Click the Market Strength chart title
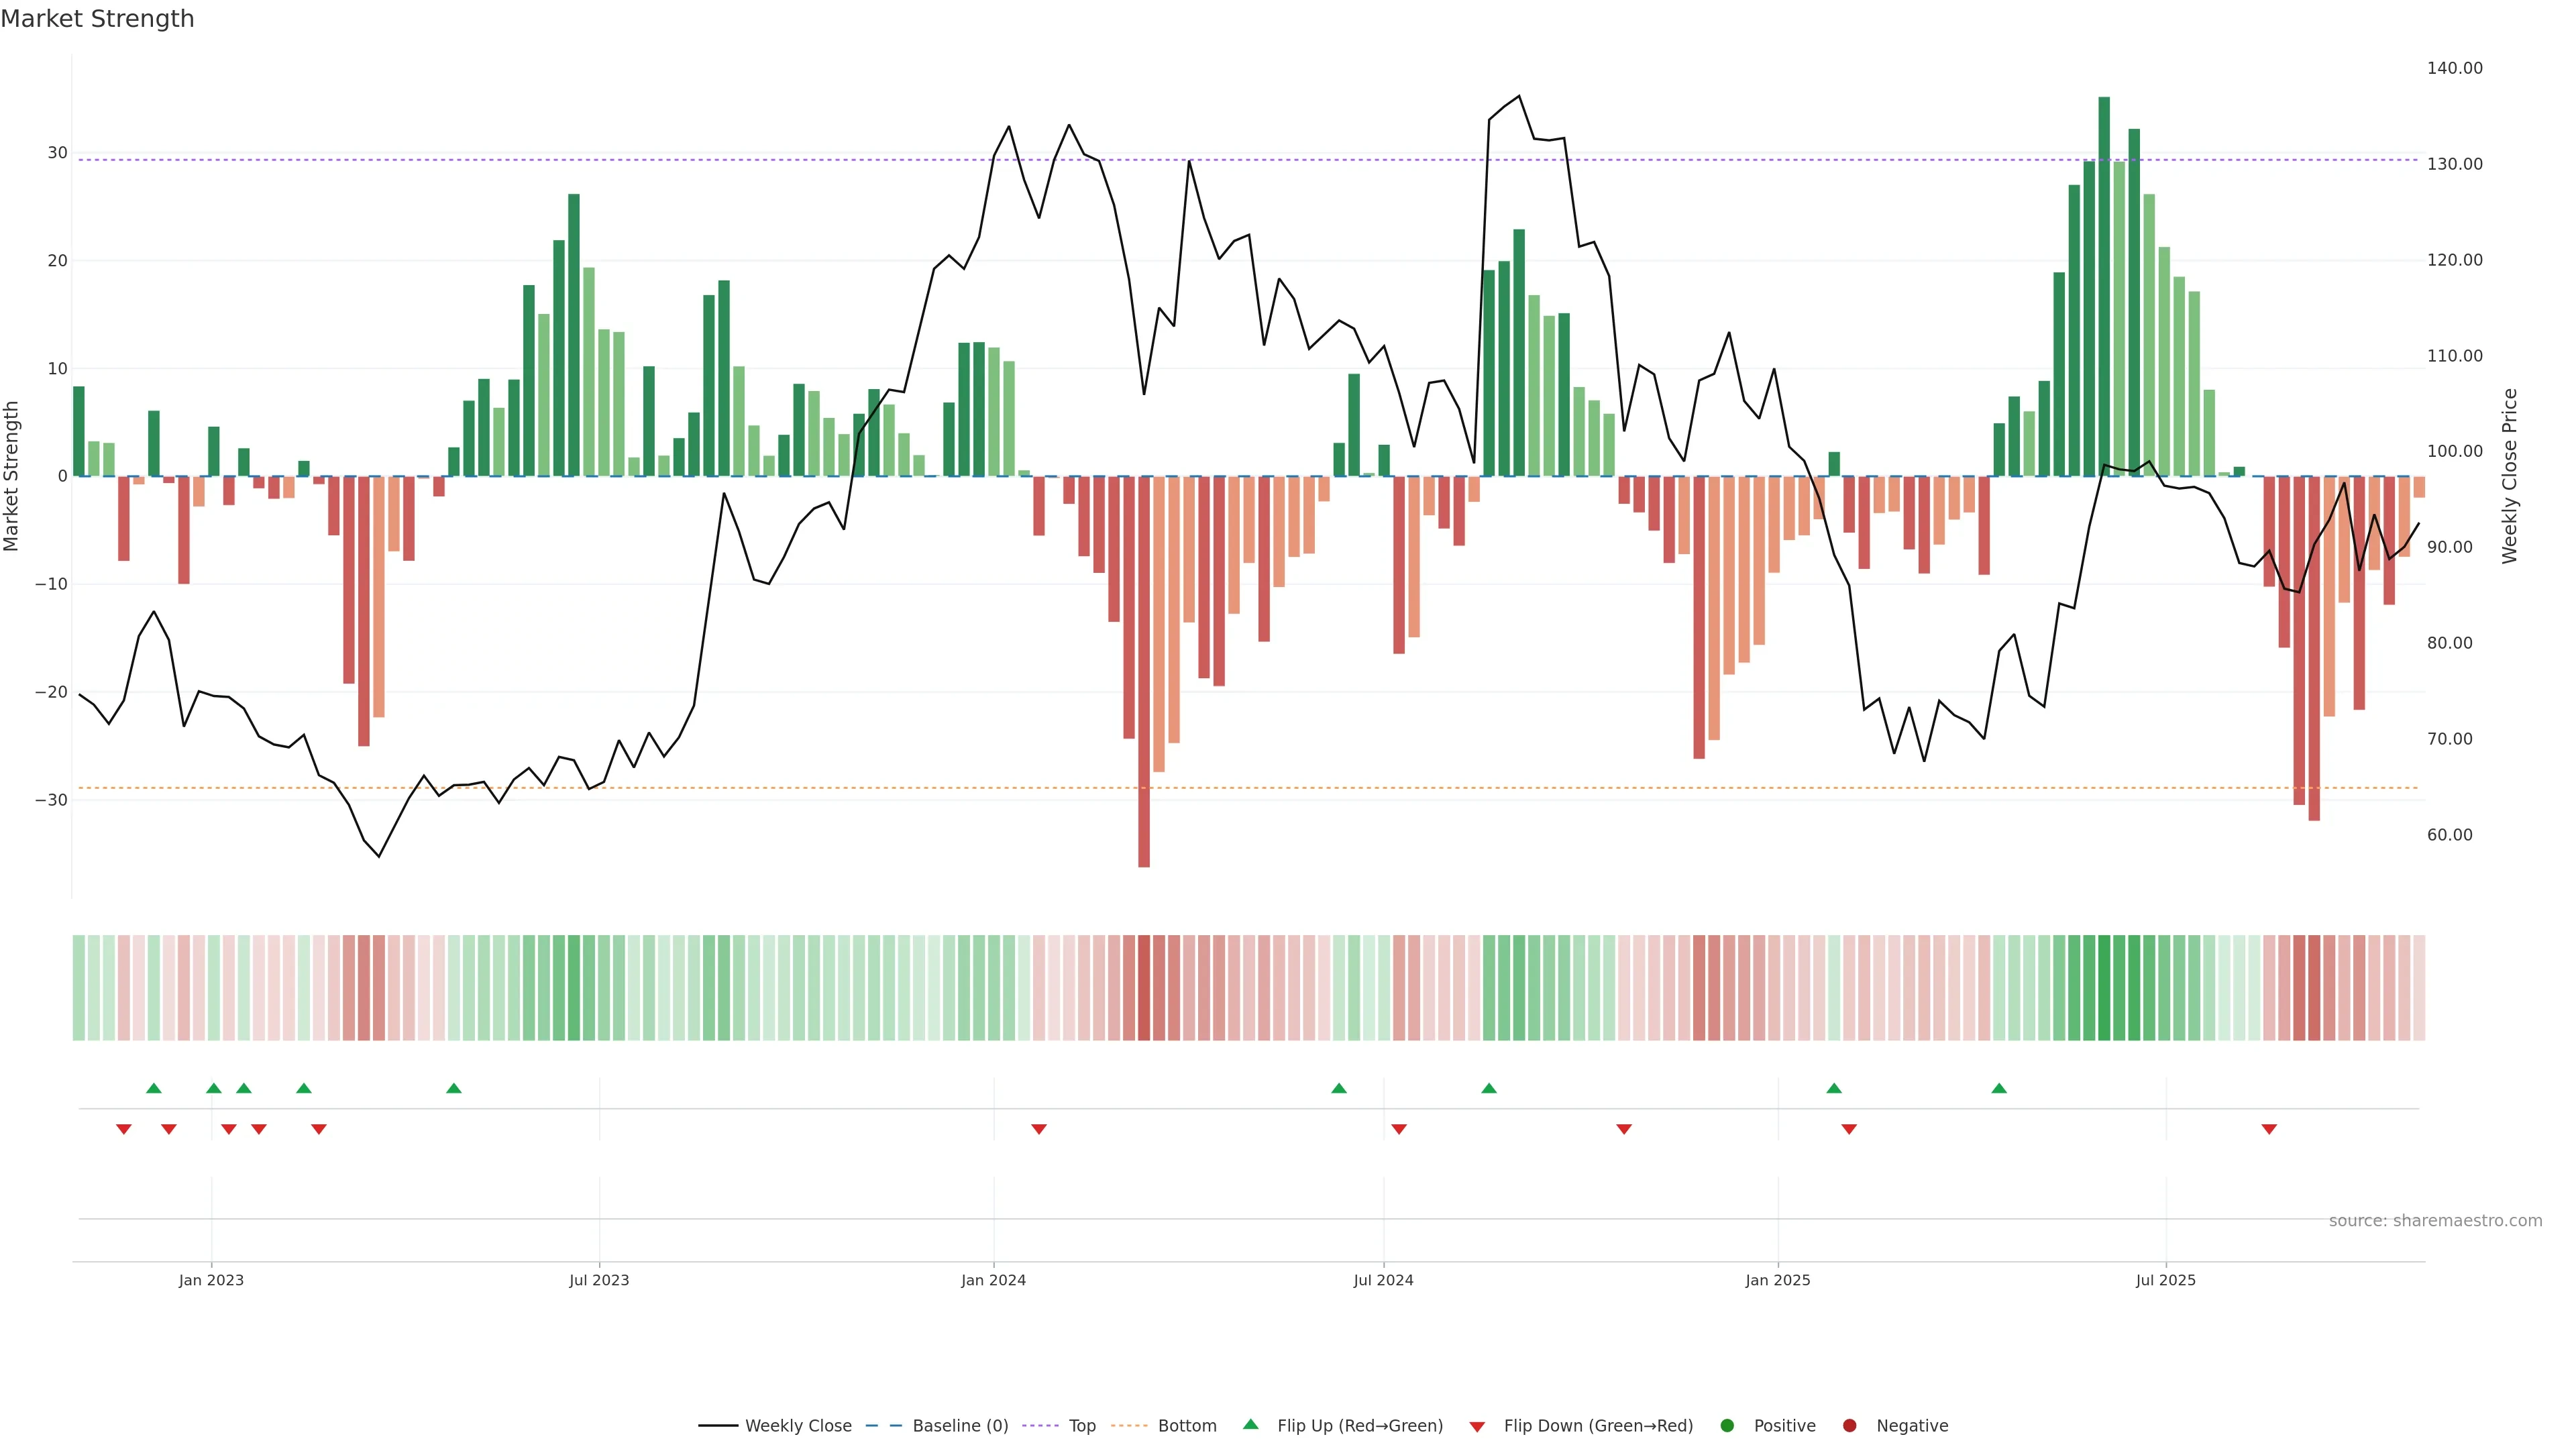This screenshot has height=1449, width=2576. [97, 19]
